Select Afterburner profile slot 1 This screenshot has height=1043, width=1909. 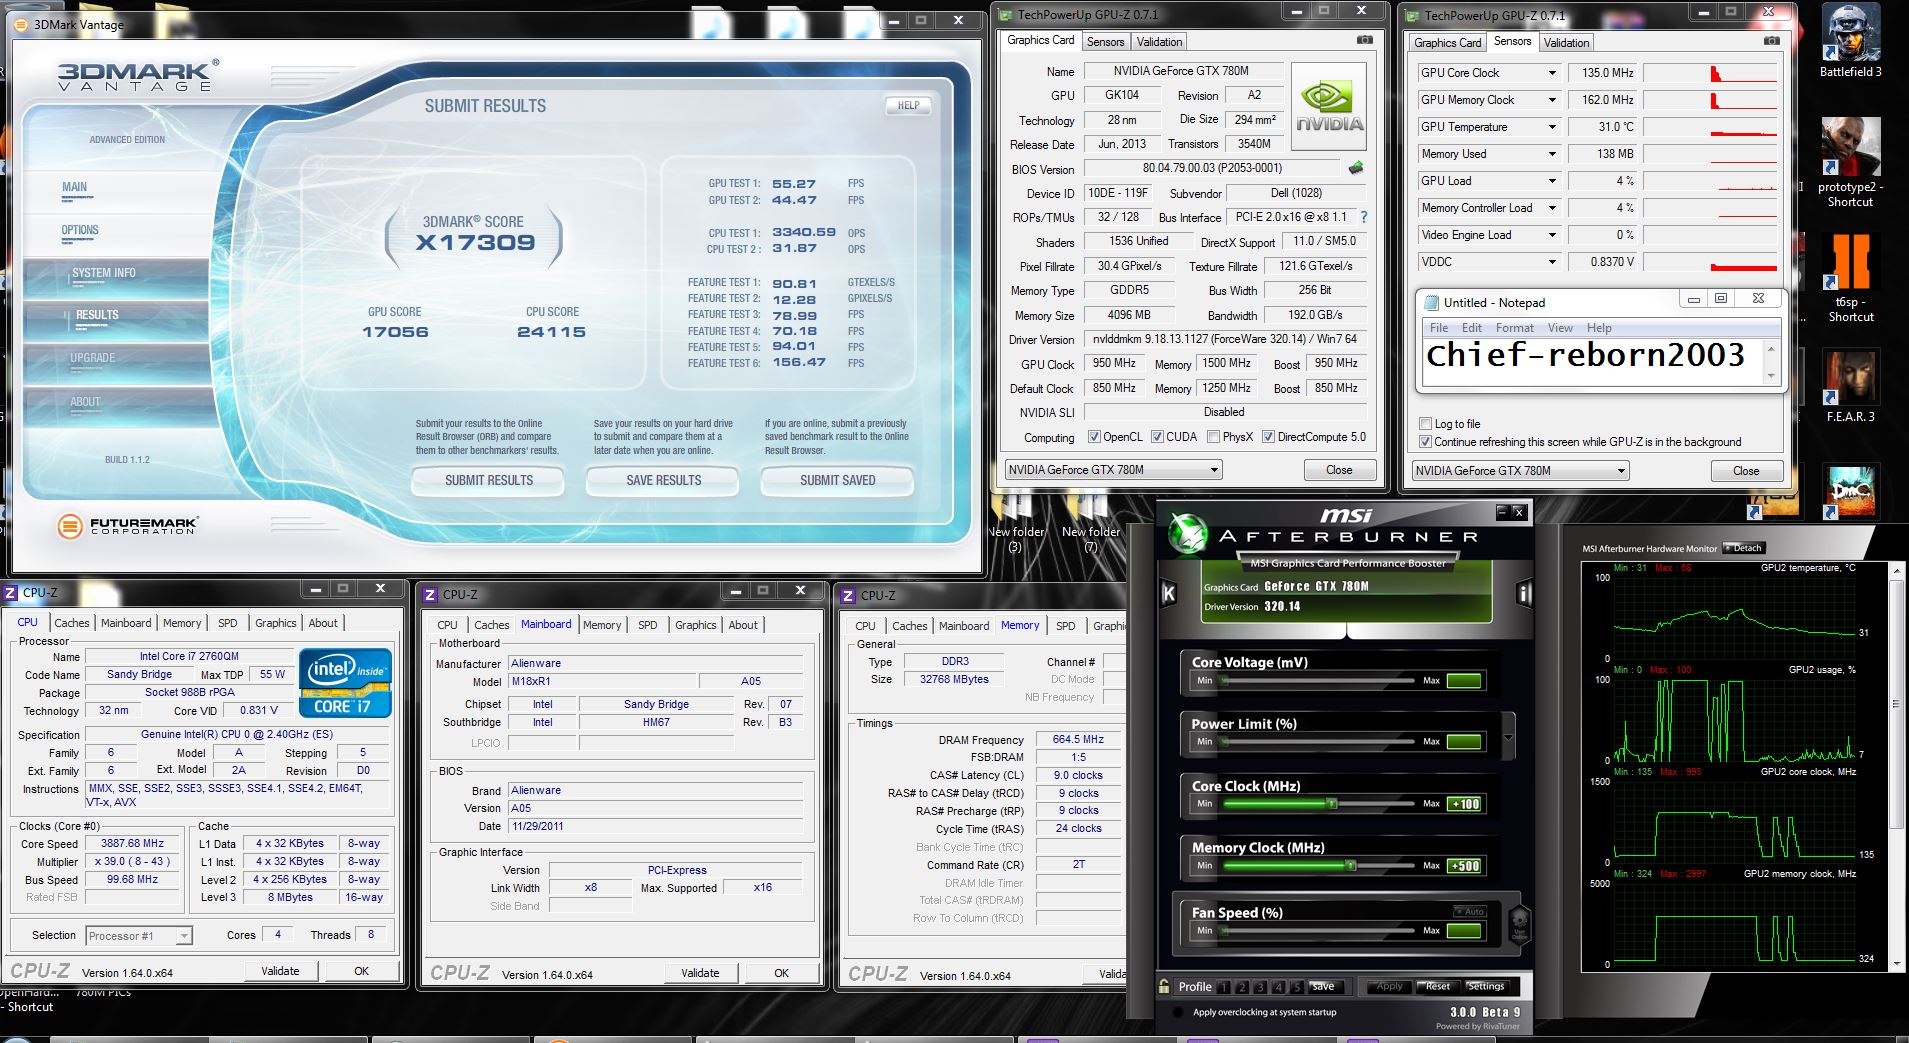click(x=1224, y=987)
